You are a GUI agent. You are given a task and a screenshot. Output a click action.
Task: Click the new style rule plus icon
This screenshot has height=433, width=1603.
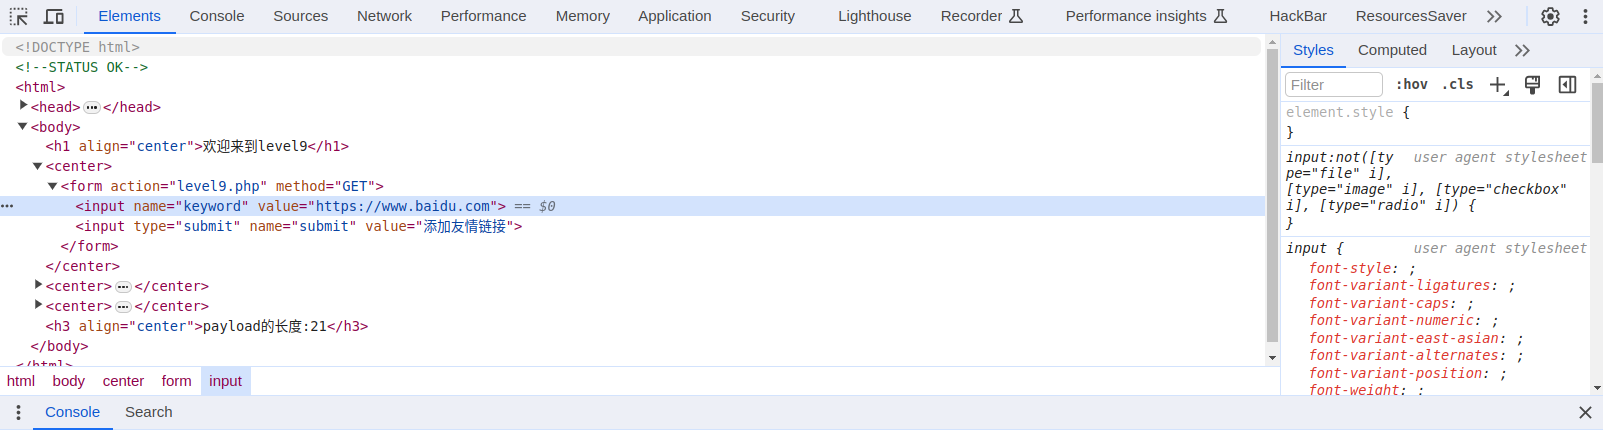click(x=1498, y=85)
